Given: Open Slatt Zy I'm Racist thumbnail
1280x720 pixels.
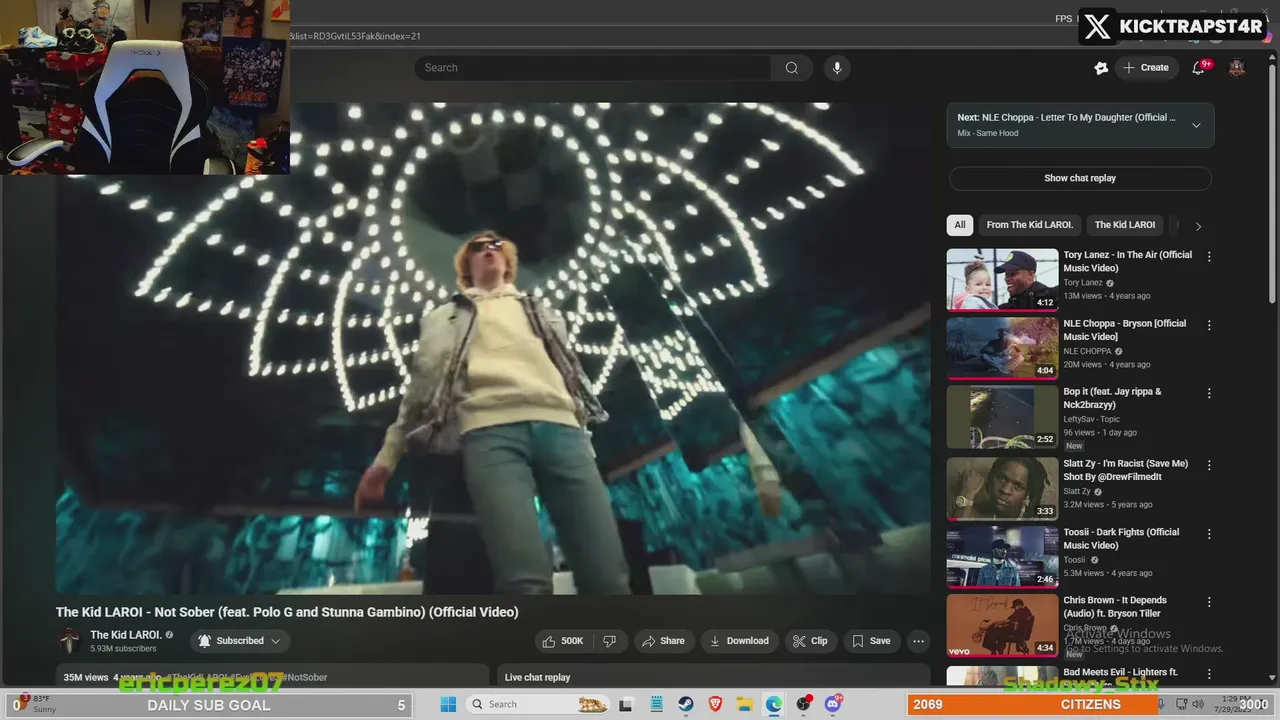Looking at the screenshot, I should pyautogui.click(x=1002, y=489).
